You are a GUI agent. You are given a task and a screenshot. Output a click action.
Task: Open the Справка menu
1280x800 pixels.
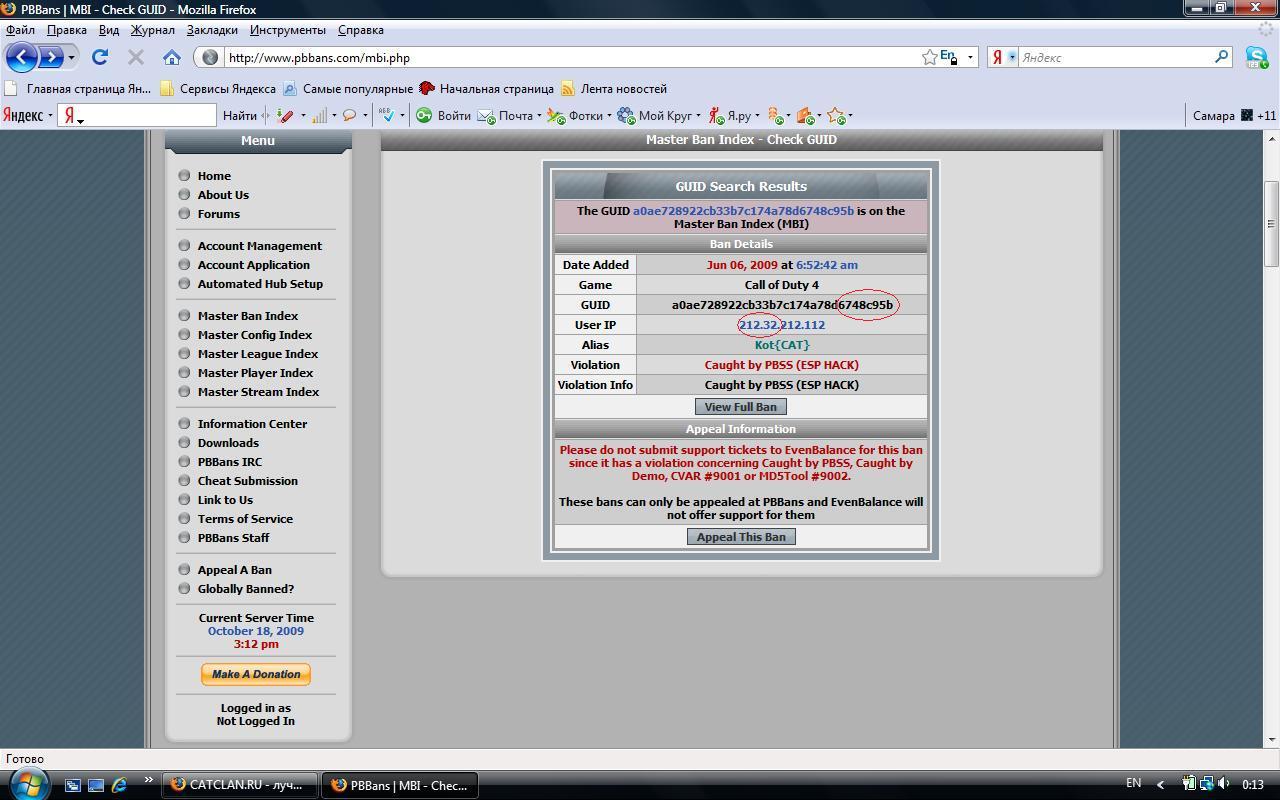click(361, 30)
